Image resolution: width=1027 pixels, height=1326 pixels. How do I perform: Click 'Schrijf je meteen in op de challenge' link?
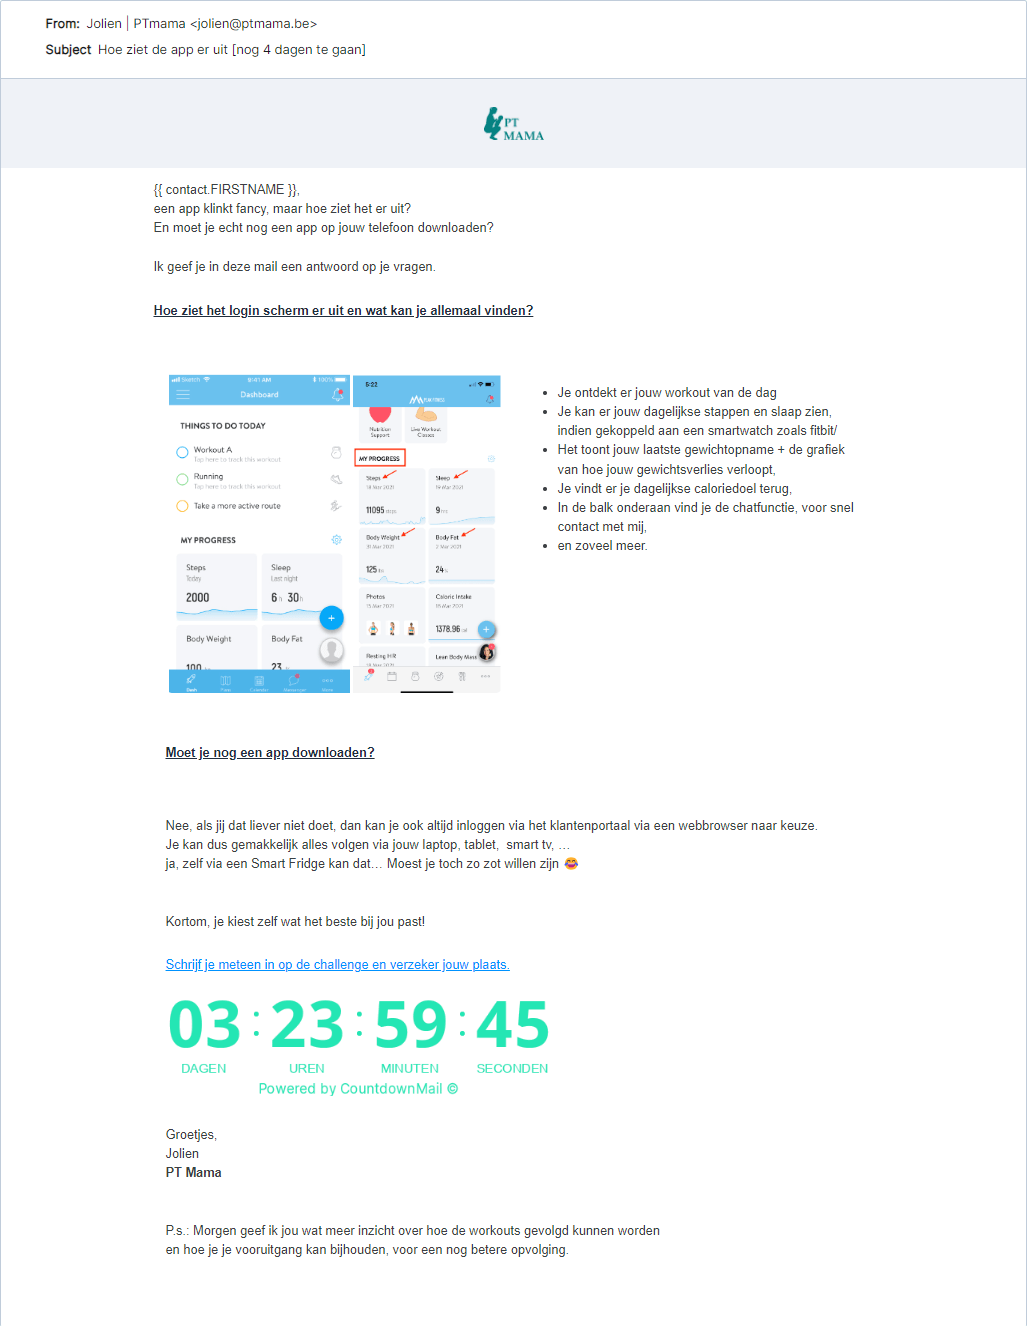pos(337,964)
